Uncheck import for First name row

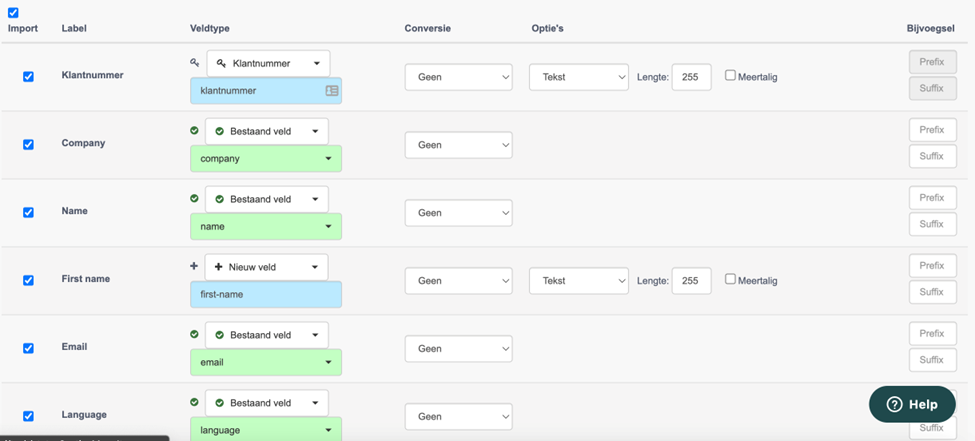[28, 280]
